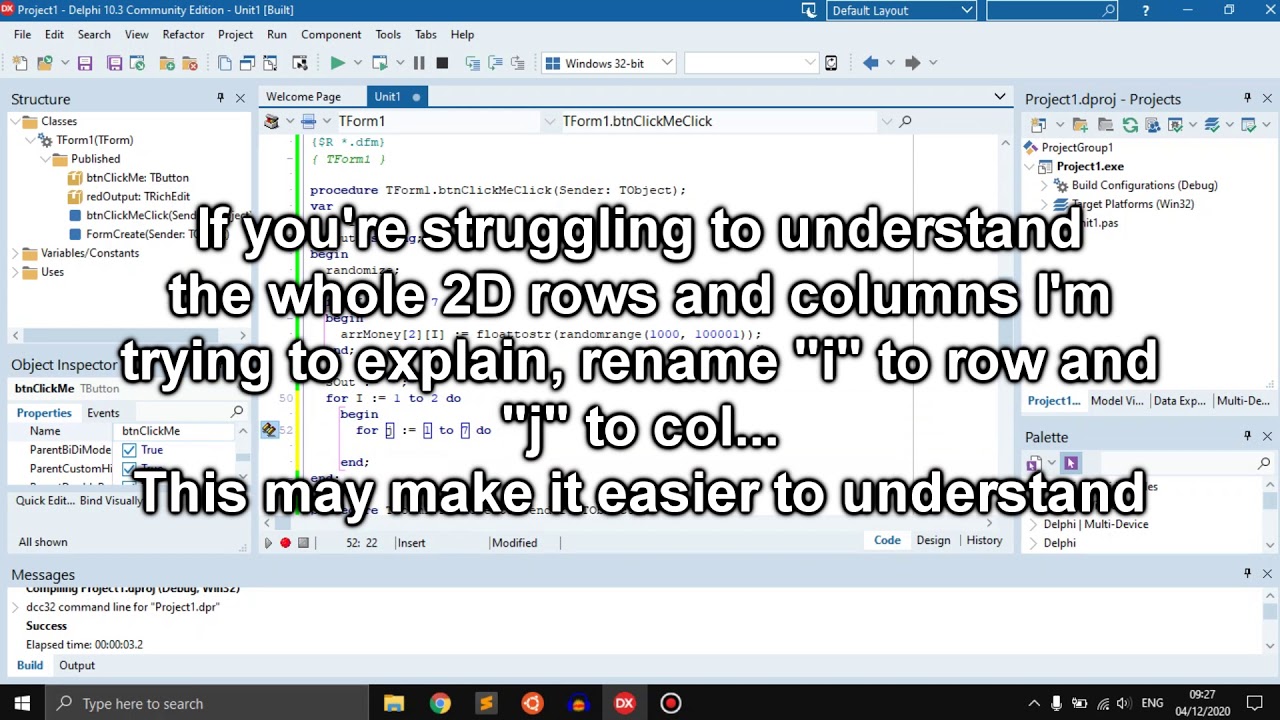
Task: Open the Component menu
Action: 331,34
